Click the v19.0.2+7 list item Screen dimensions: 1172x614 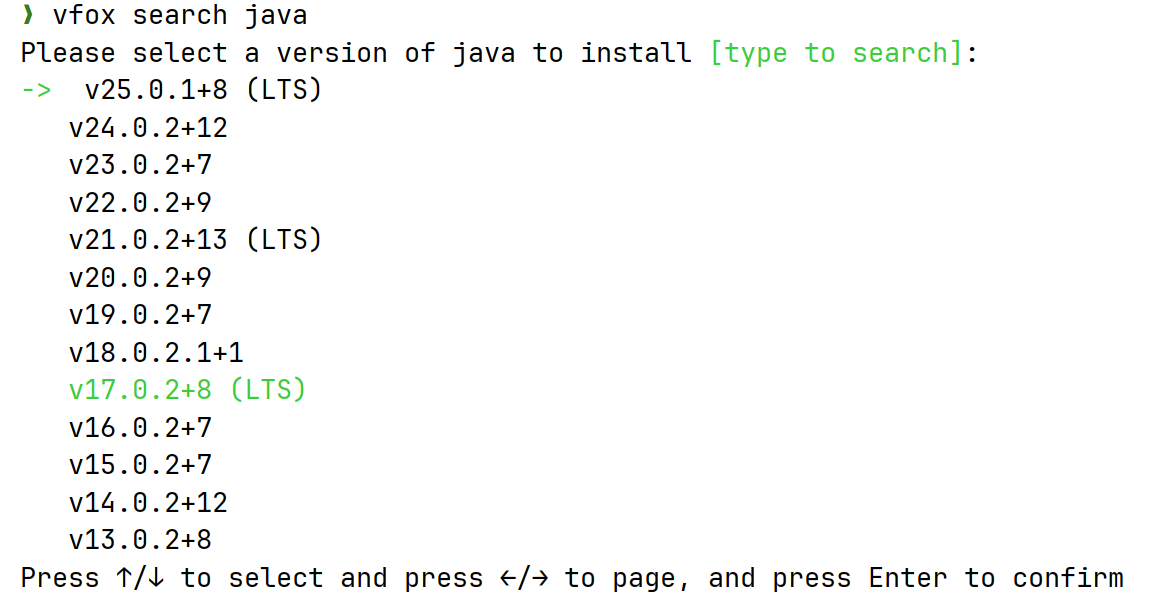click(x=140, y=315)
